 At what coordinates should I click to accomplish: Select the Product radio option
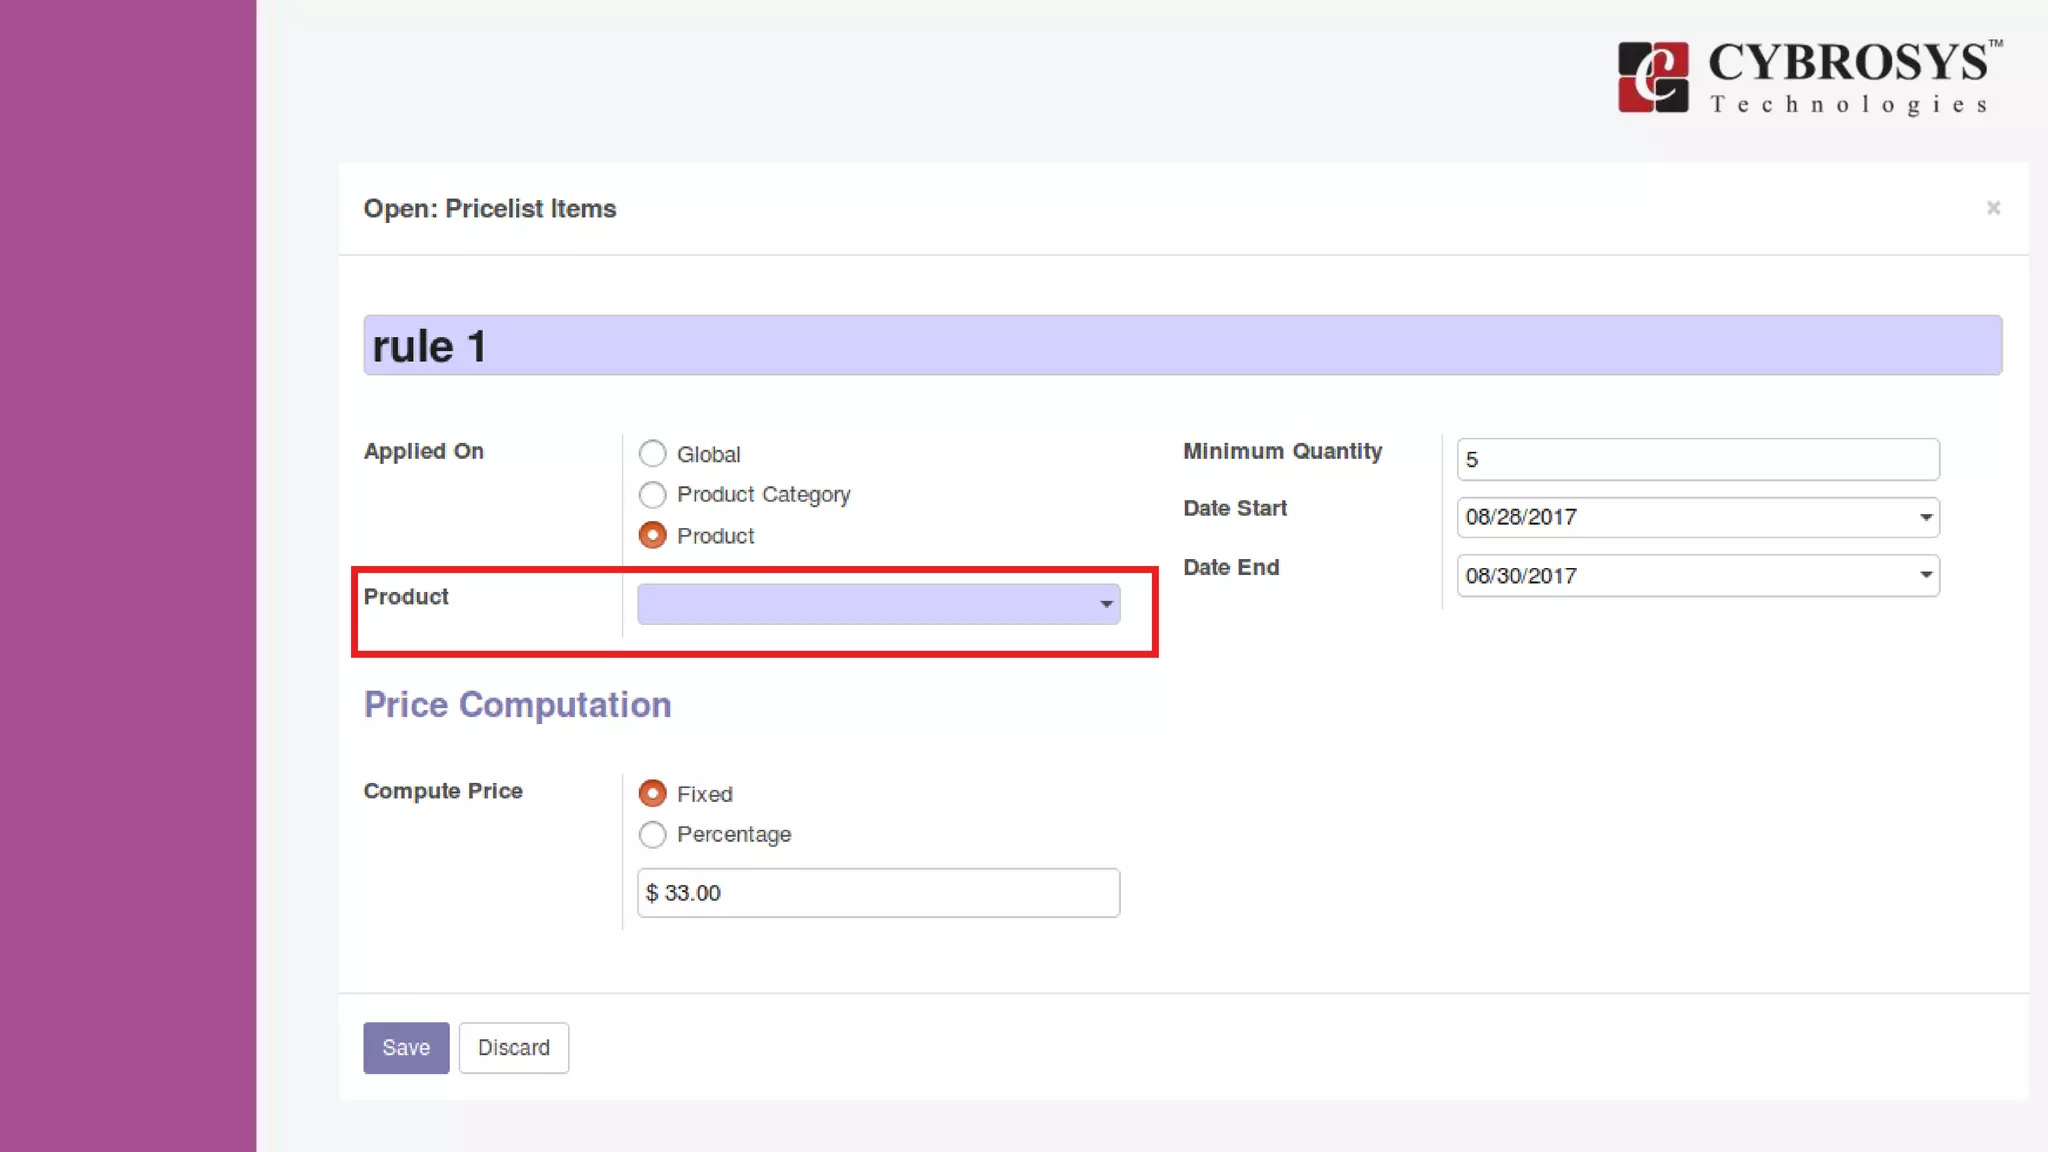(652, 536)
